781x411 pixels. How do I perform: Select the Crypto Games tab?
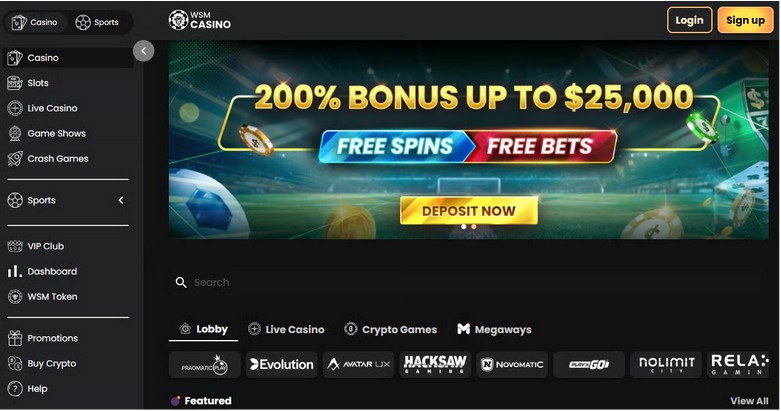tap(390, 330)
